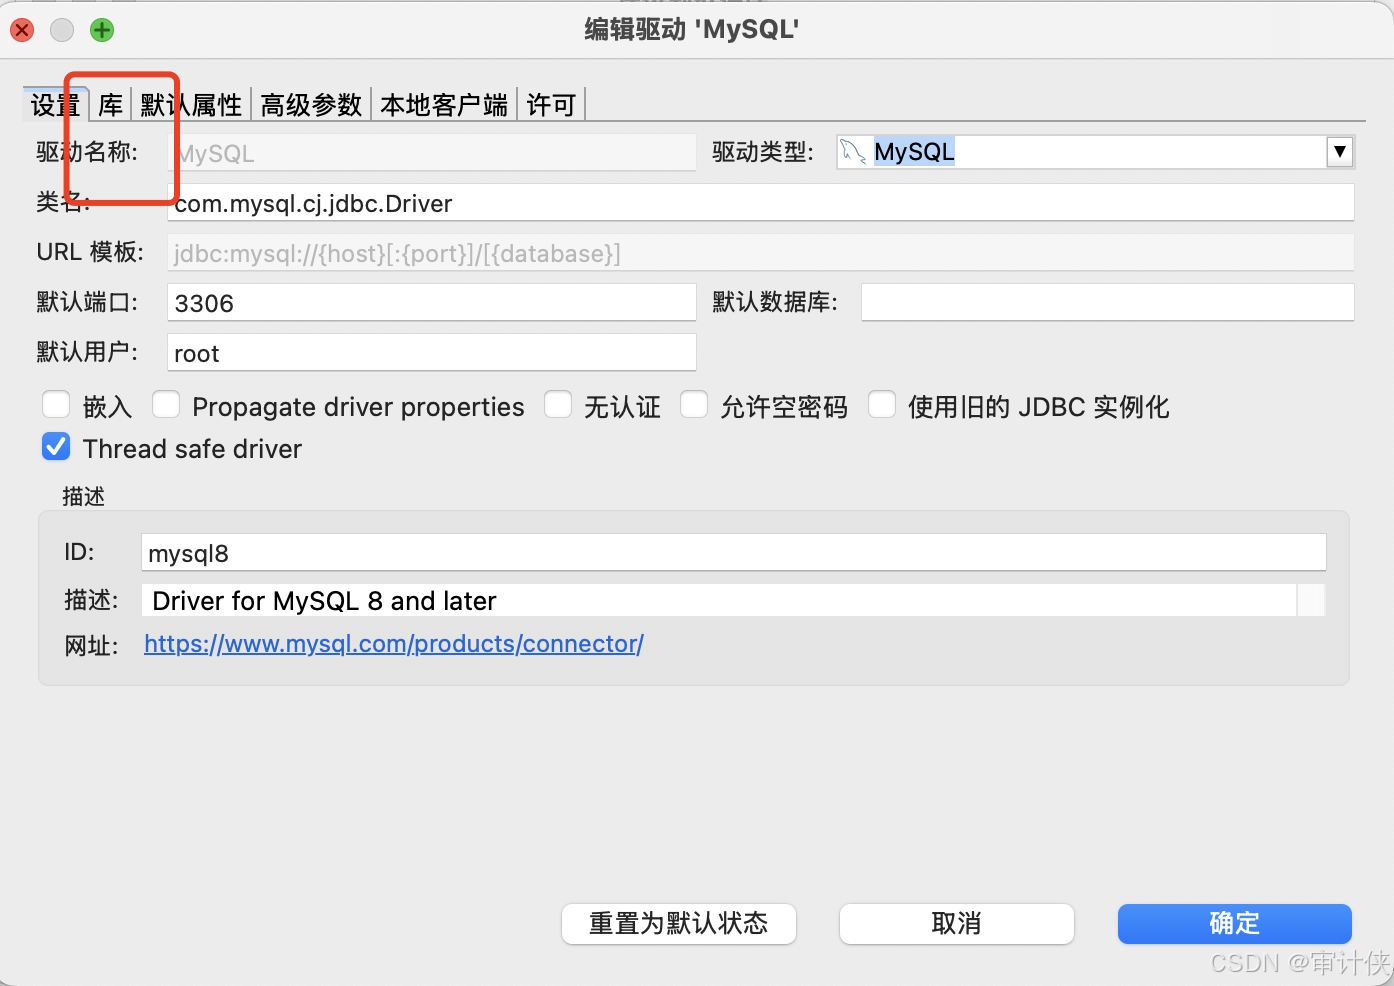Toggle Propagate driver properties checkbox
The image size is (1394, 986).
[x=166, y=405]
